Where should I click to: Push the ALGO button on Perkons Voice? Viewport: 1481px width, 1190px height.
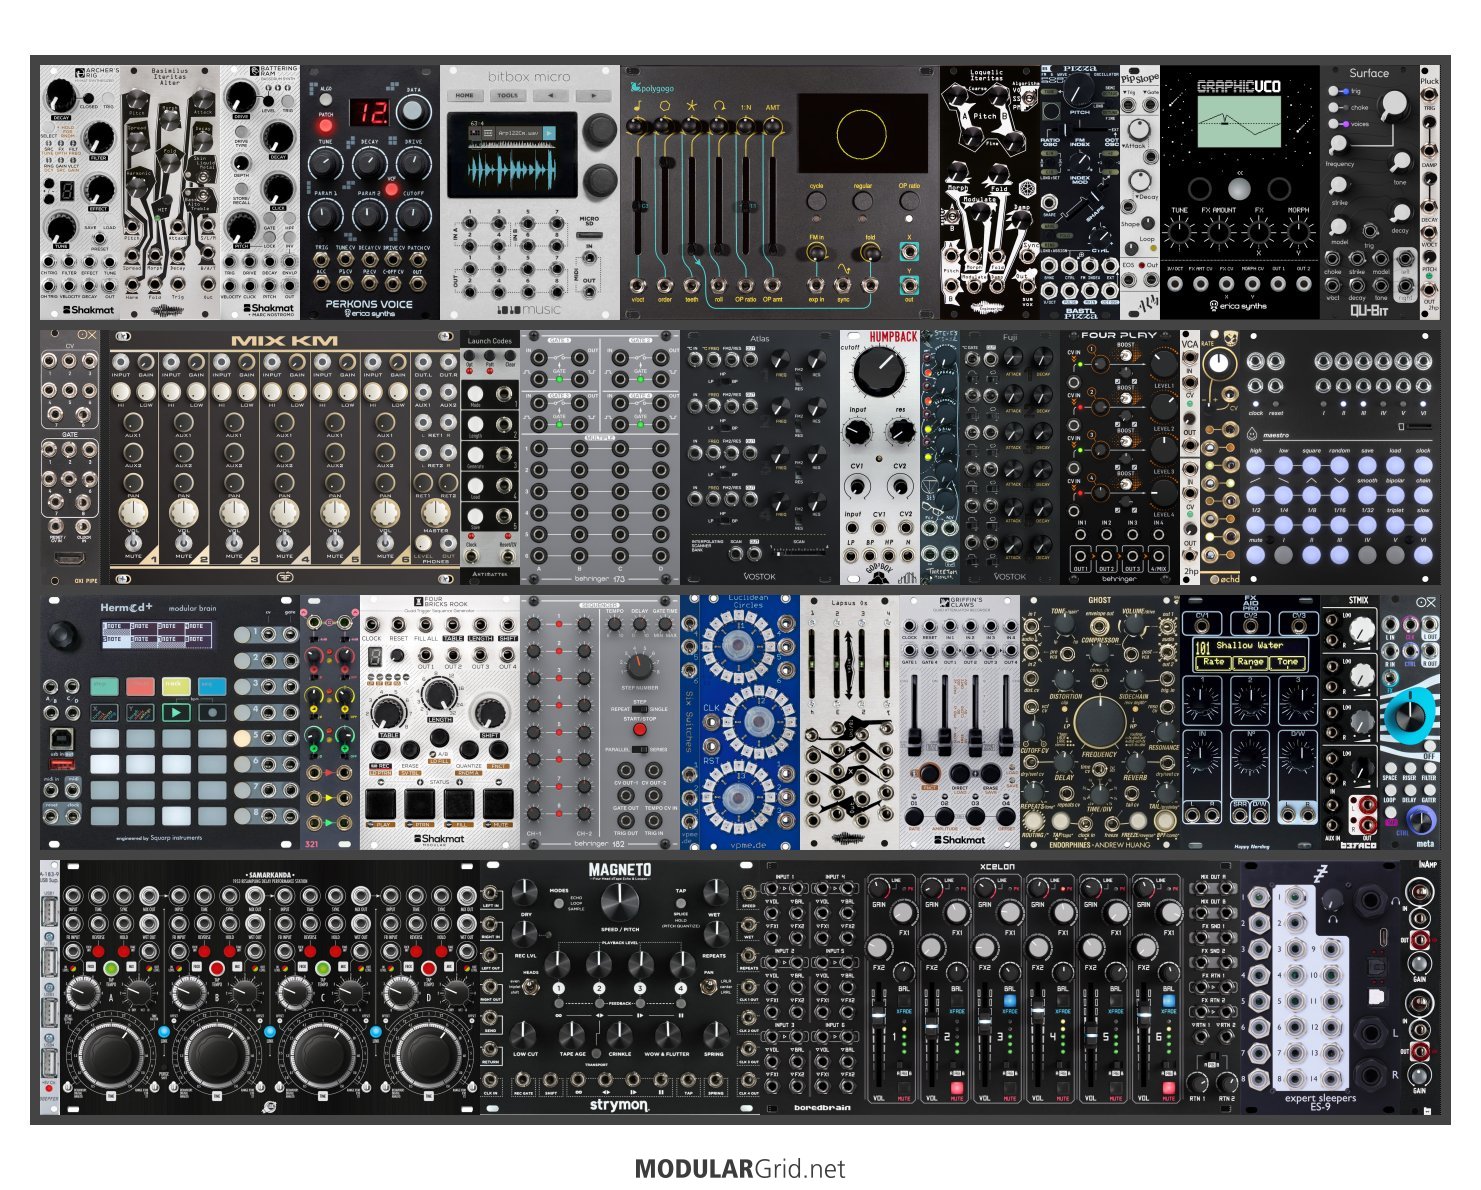(326, 101)
